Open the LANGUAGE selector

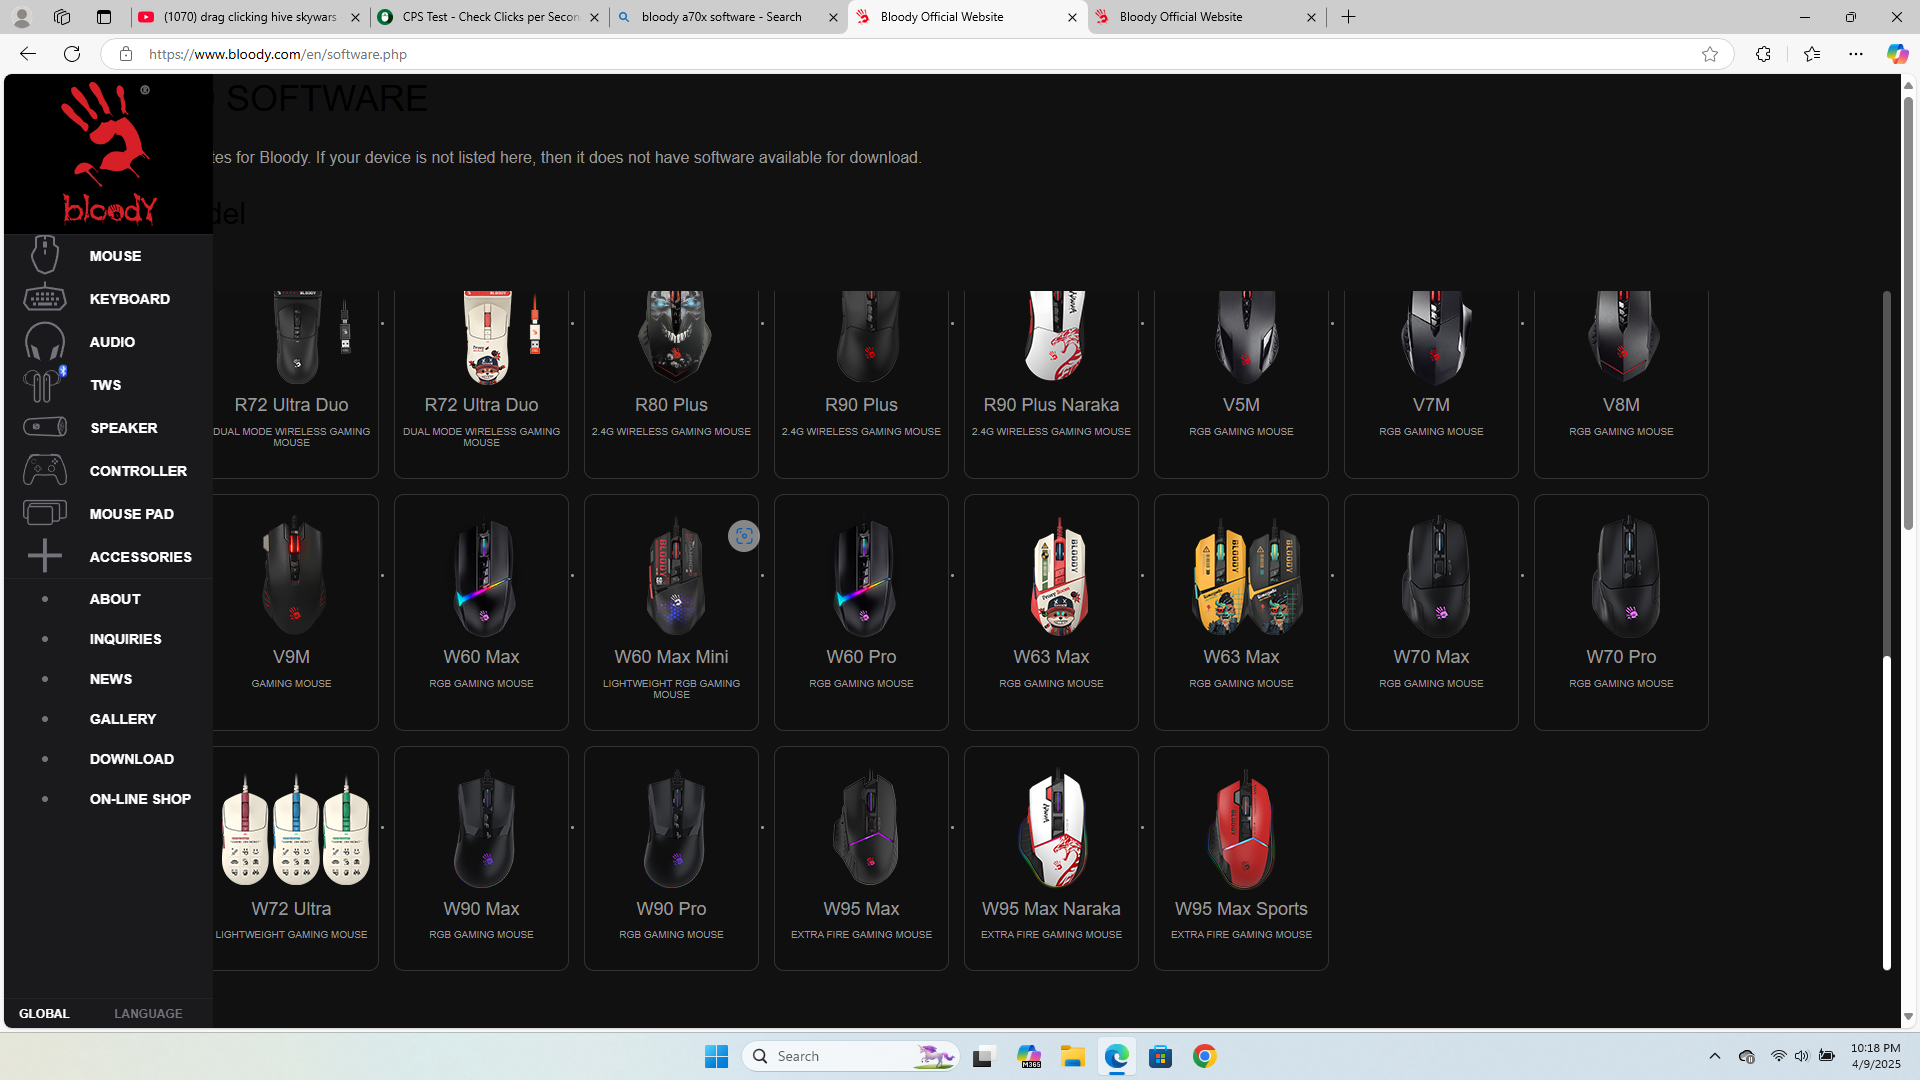click(x=148, y=1013)
